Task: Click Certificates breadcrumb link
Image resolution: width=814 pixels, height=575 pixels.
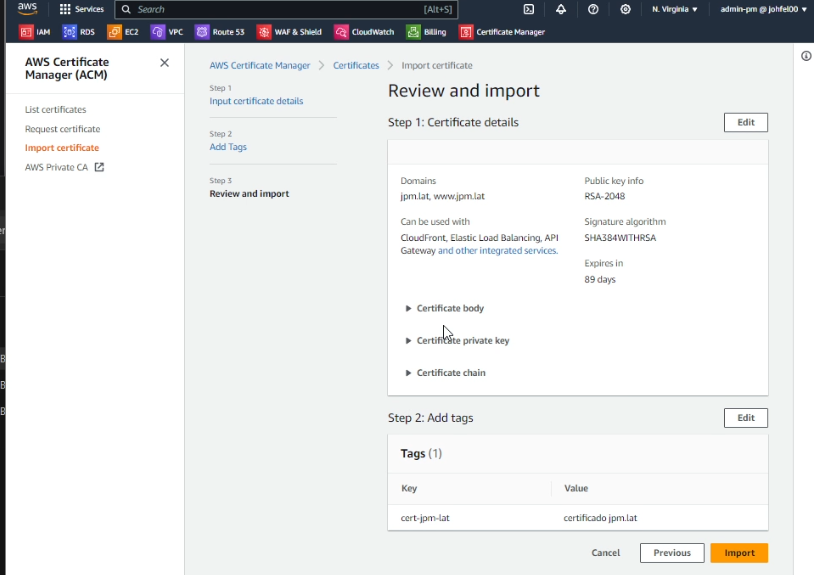Action: coord(356,65)
